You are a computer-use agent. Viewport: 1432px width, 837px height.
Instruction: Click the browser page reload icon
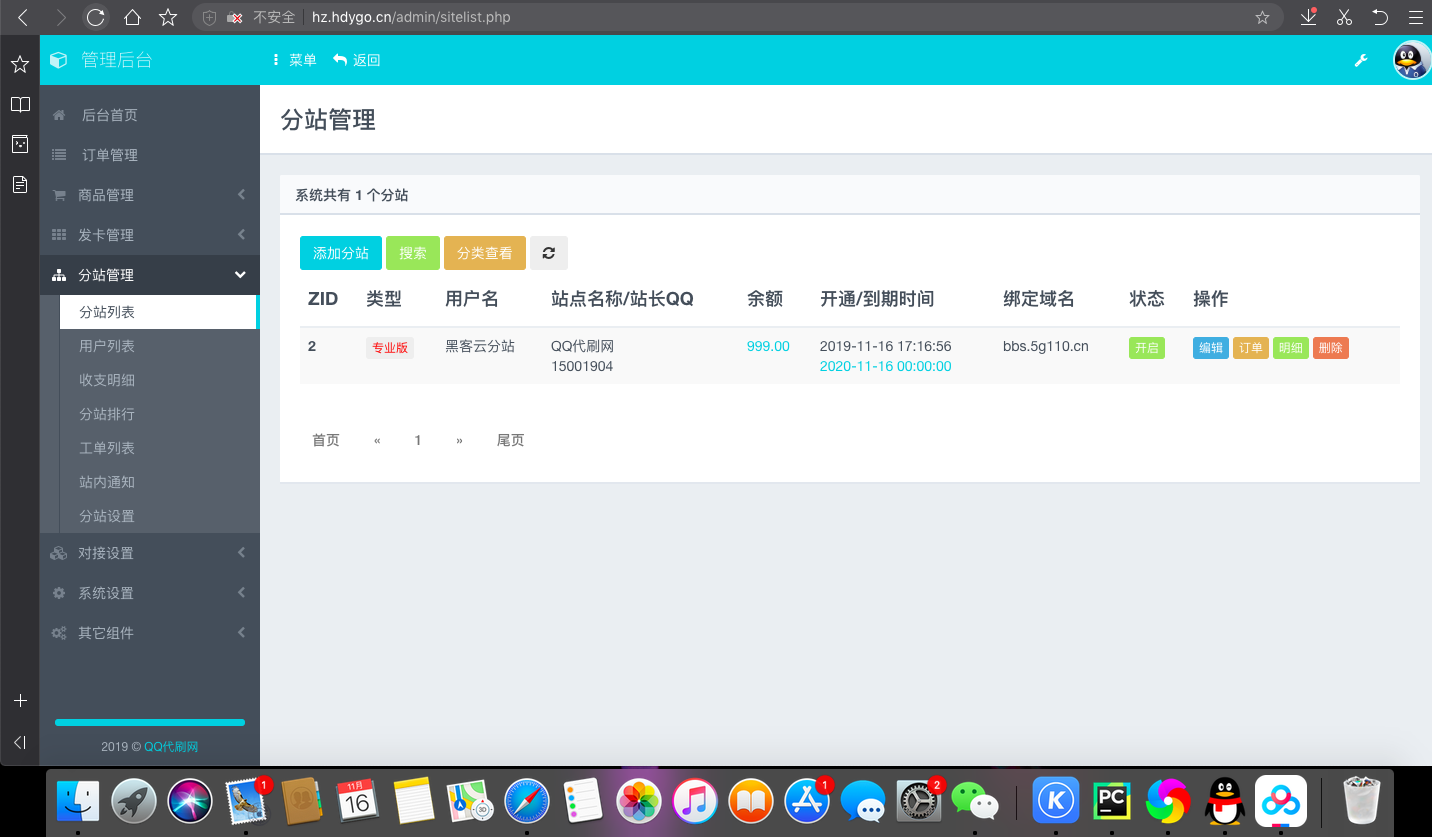point(95,17)
